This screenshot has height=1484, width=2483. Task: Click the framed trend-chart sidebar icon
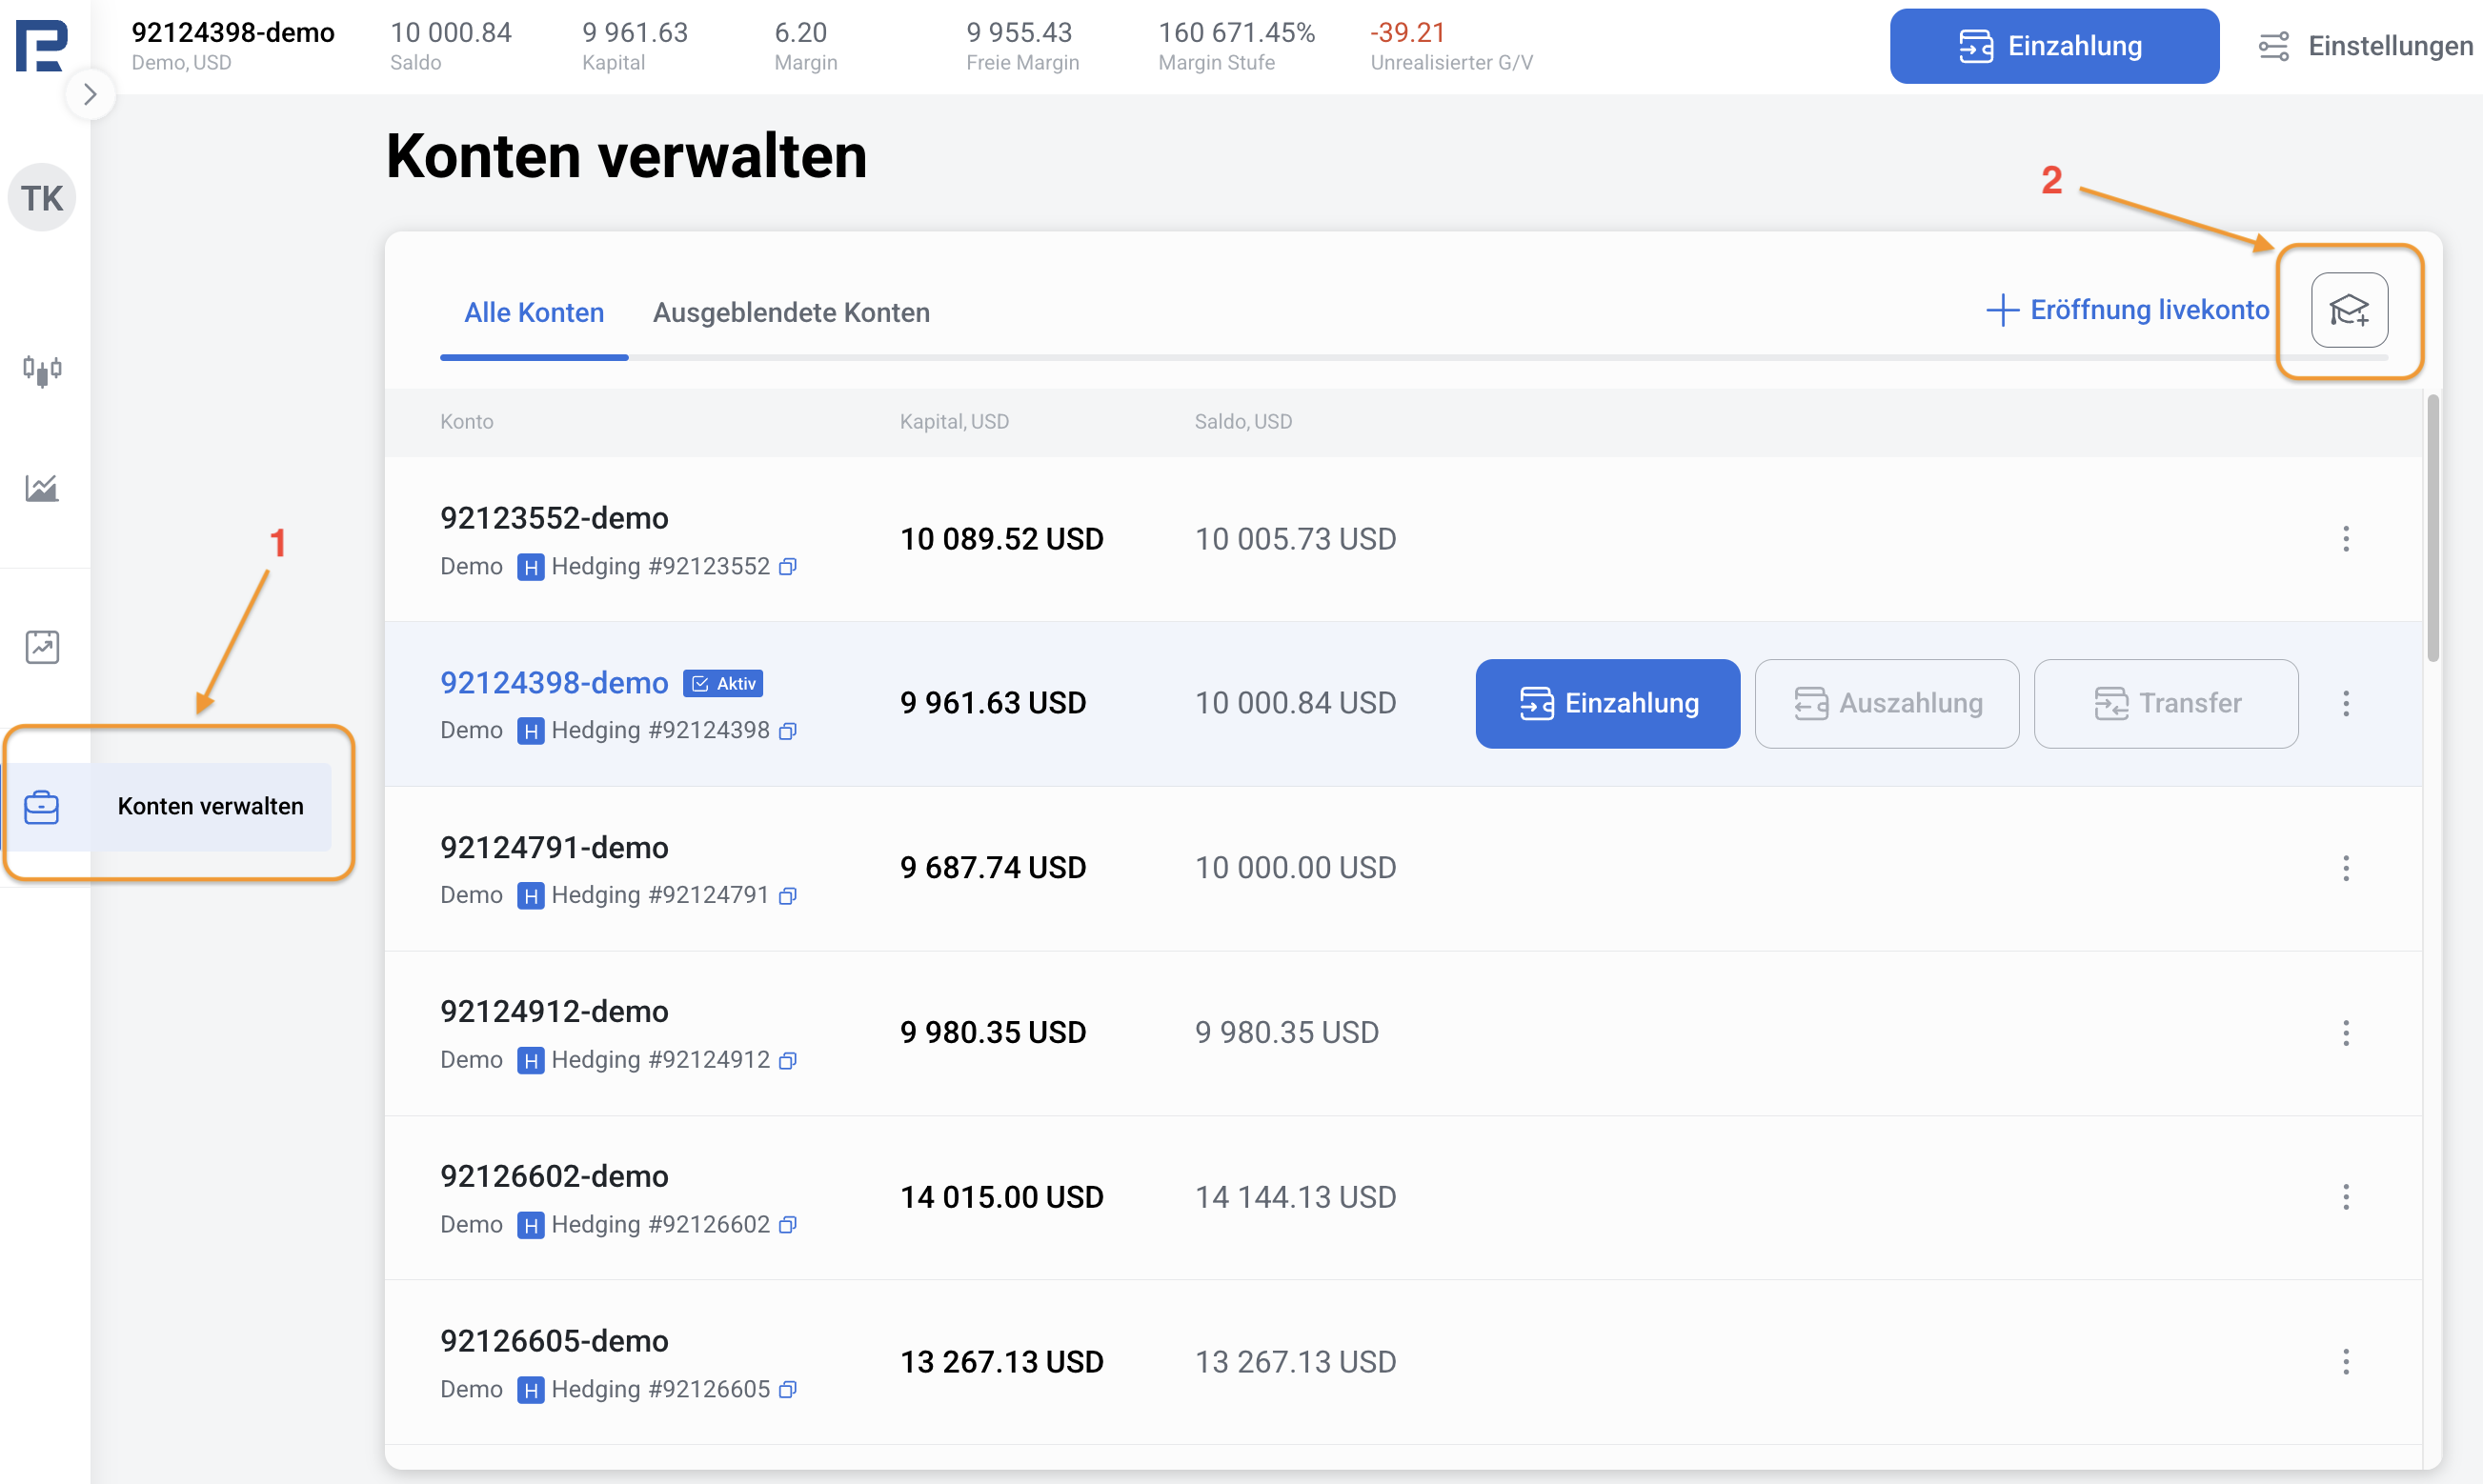42,647
